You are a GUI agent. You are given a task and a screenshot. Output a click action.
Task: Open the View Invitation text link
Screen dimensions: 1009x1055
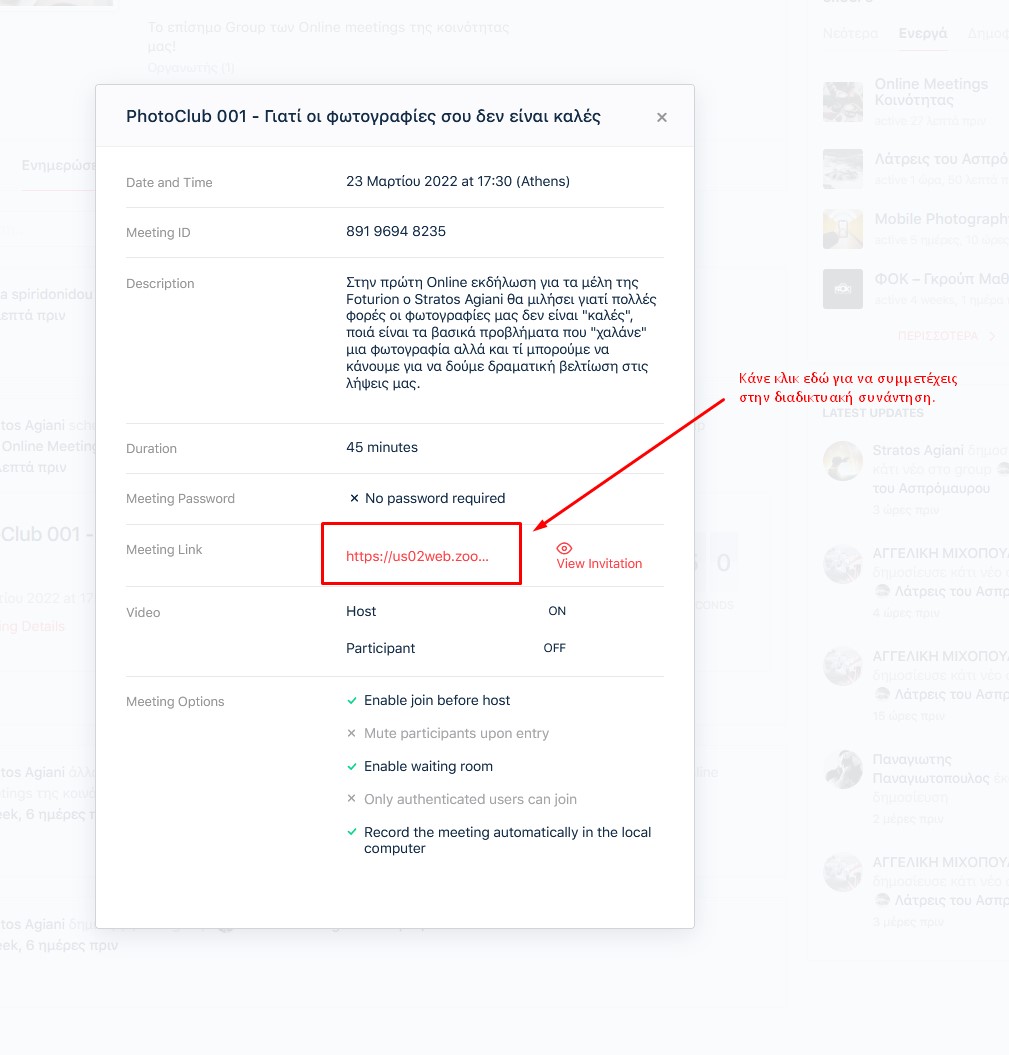(599, 564)
